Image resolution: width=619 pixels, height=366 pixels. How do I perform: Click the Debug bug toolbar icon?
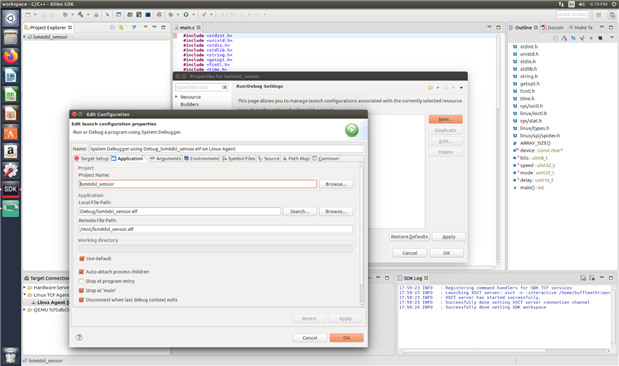pyautogui.click(x=171, y=15)
